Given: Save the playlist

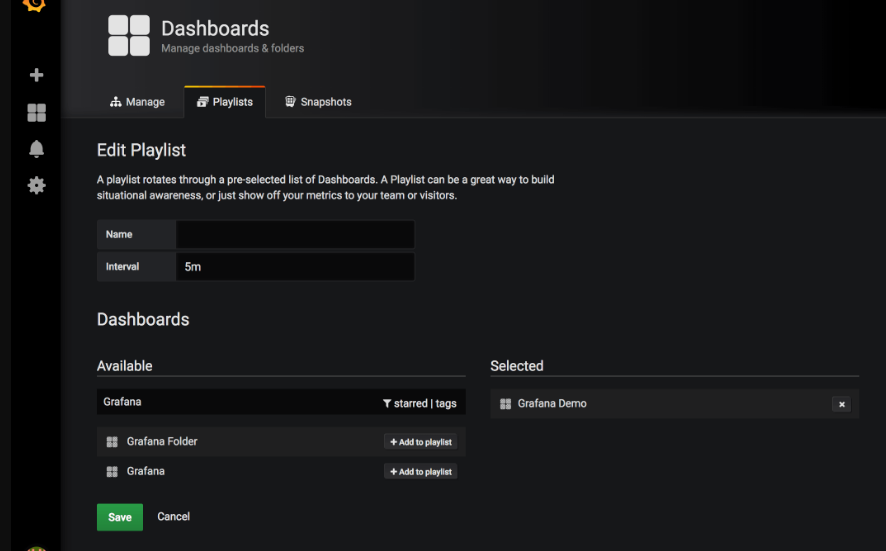Looking at the screenshot, I should (120, 517).
